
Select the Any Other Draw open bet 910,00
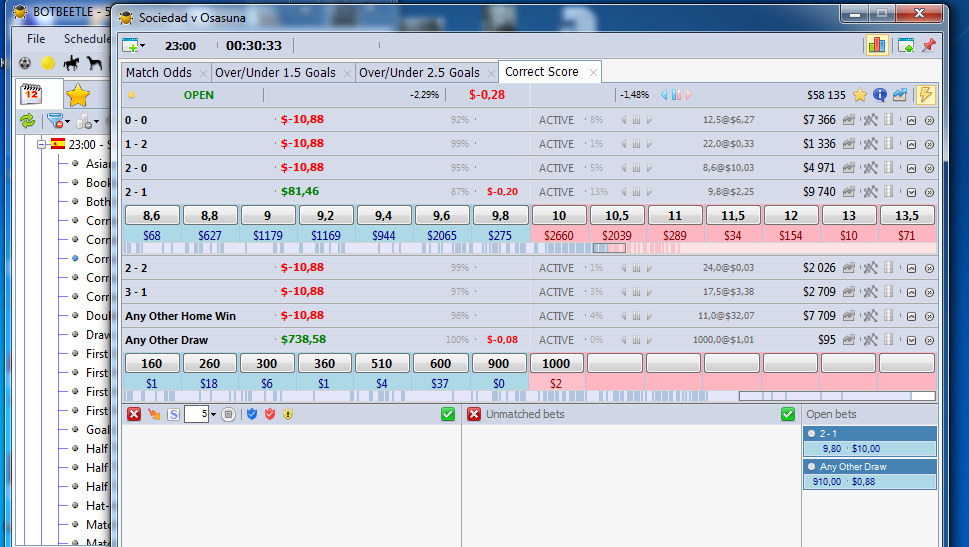(870, 481)
